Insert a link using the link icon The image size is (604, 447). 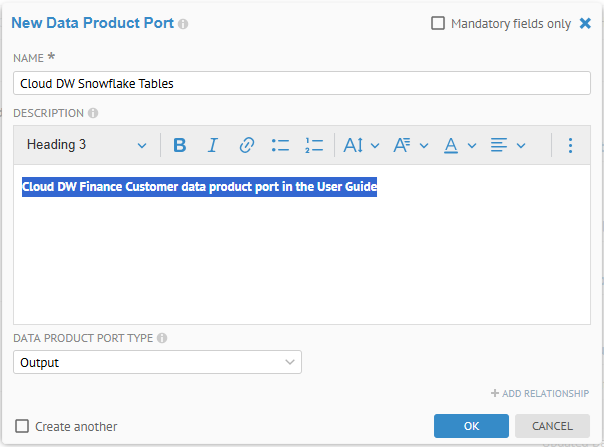coord(246,145)
